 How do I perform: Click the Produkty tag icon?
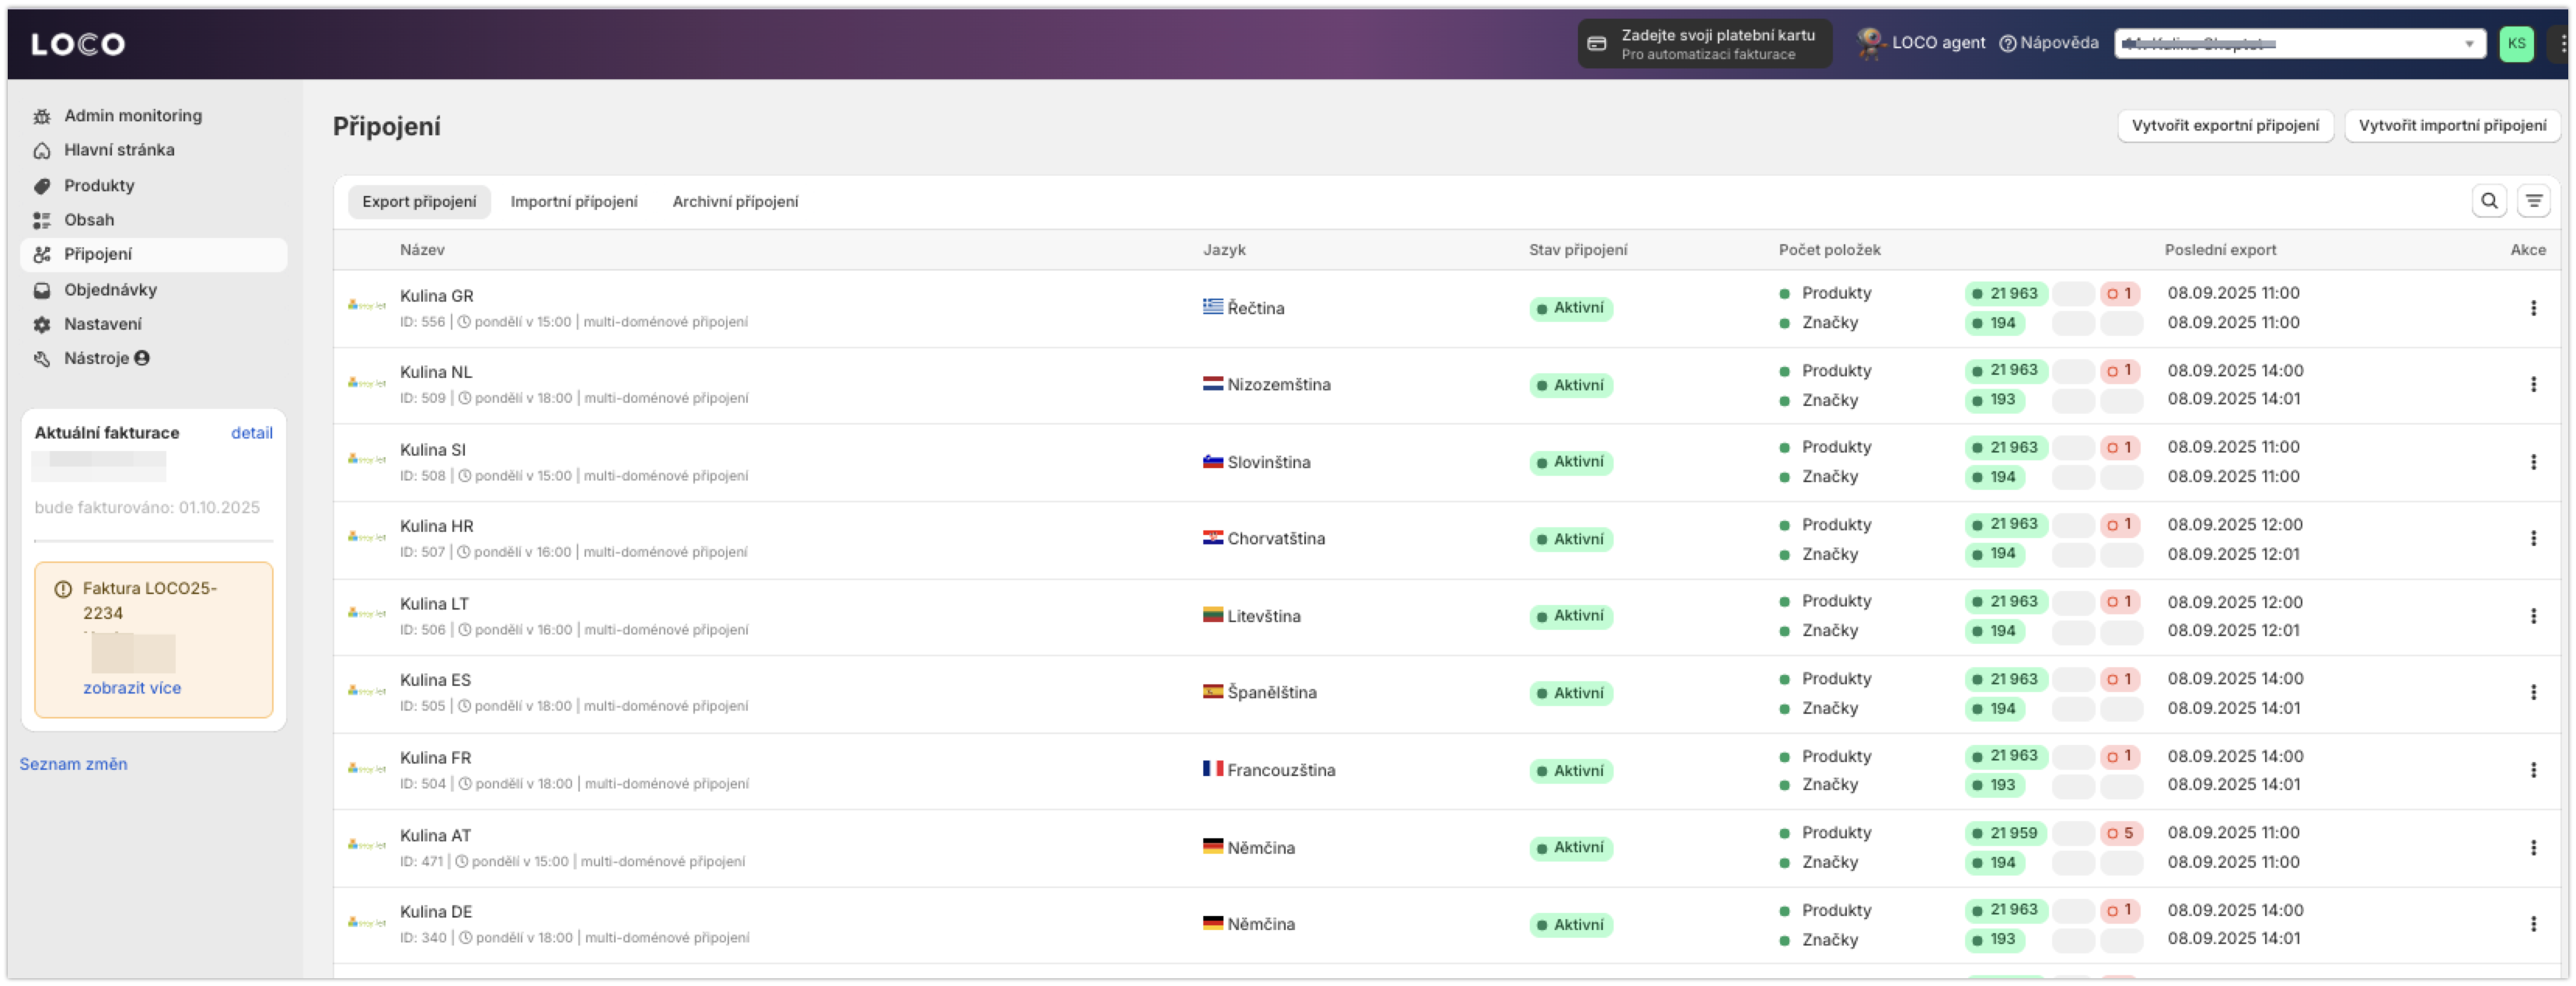point(42,186)
